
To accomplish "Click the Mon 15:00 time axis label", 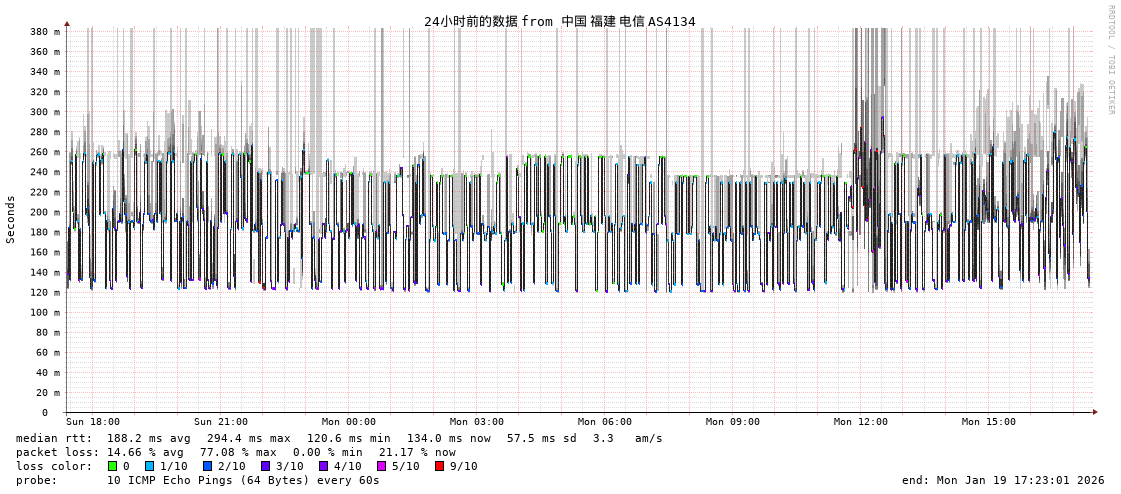I will click(x=989, y=422).
